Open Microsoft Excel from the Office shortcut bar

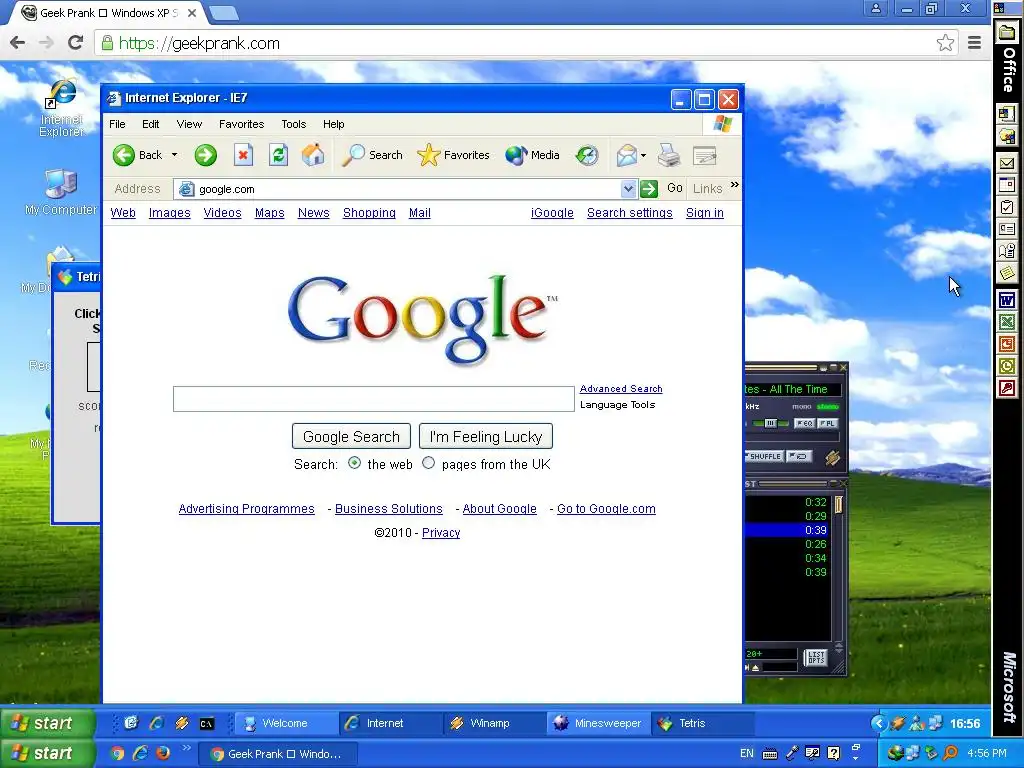tap(1006, 322)
